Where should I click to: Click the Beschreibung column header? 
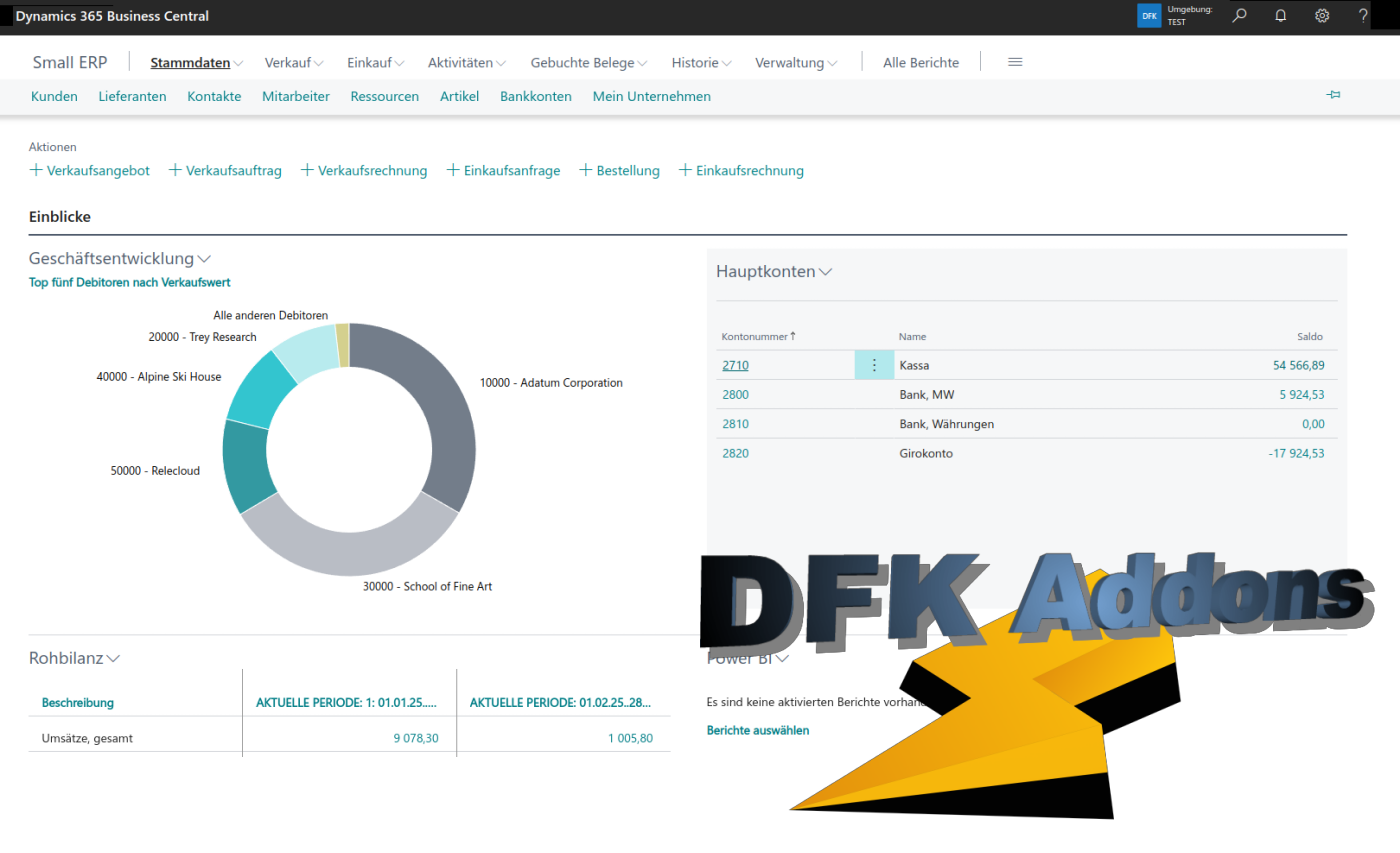(x=77, y=703)
